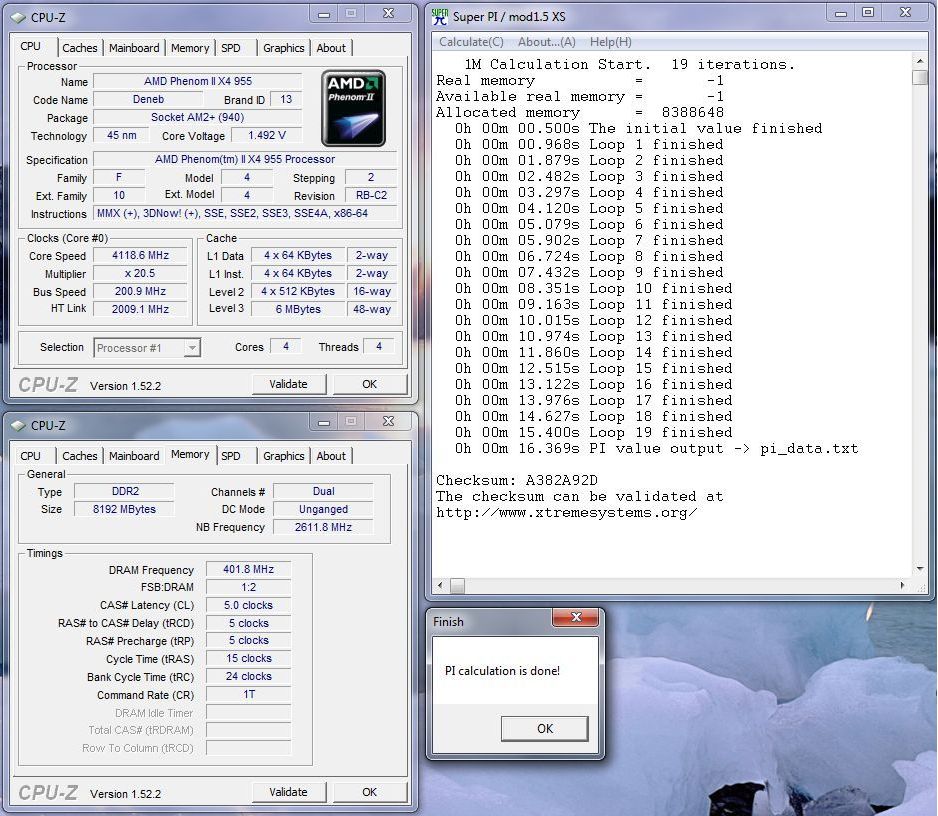Viewport: 938px width, 816px height.
Task: Minimize the bottom CPU-Z window
Action: [324, 422]
